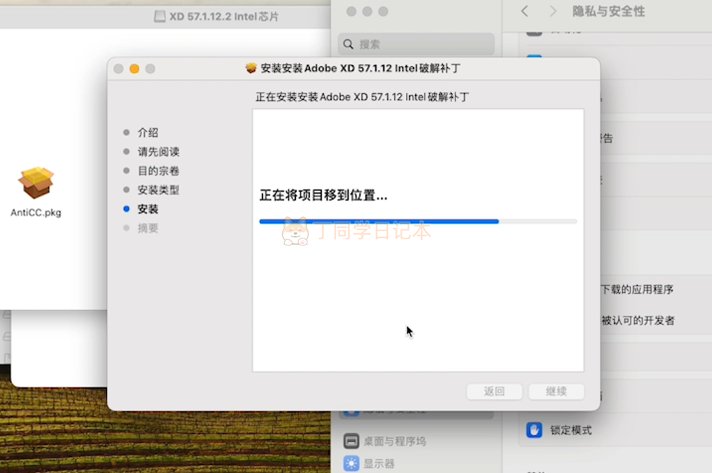Click the 隐私与安全性 settings title
Viewport: 712px width, 473px height.
608,11
